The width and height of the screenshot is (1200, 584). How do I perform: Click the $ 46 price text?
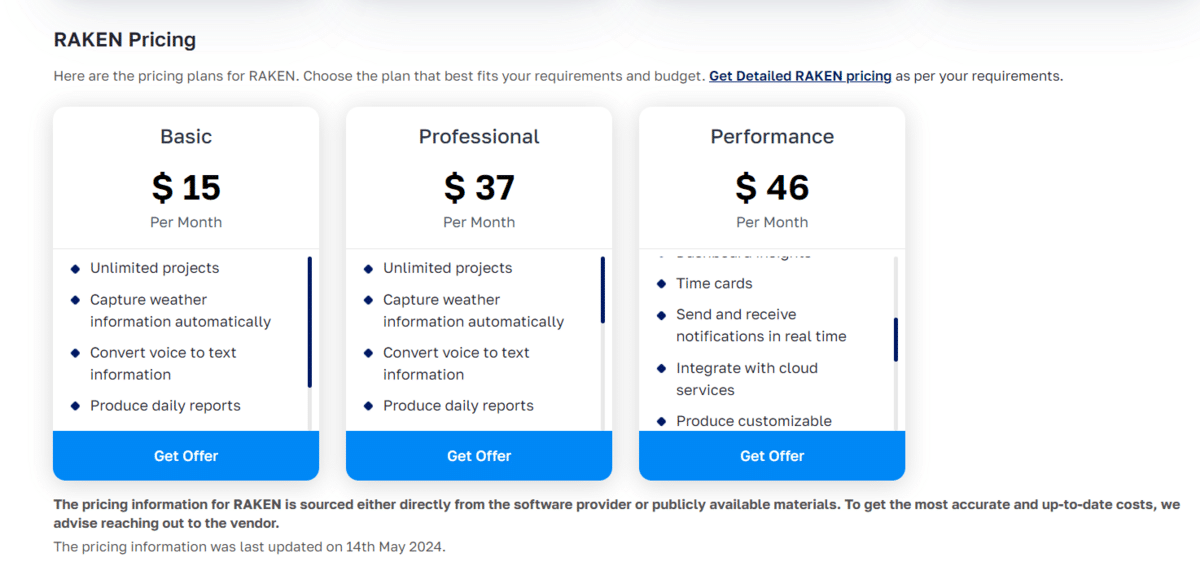[772, 188]
